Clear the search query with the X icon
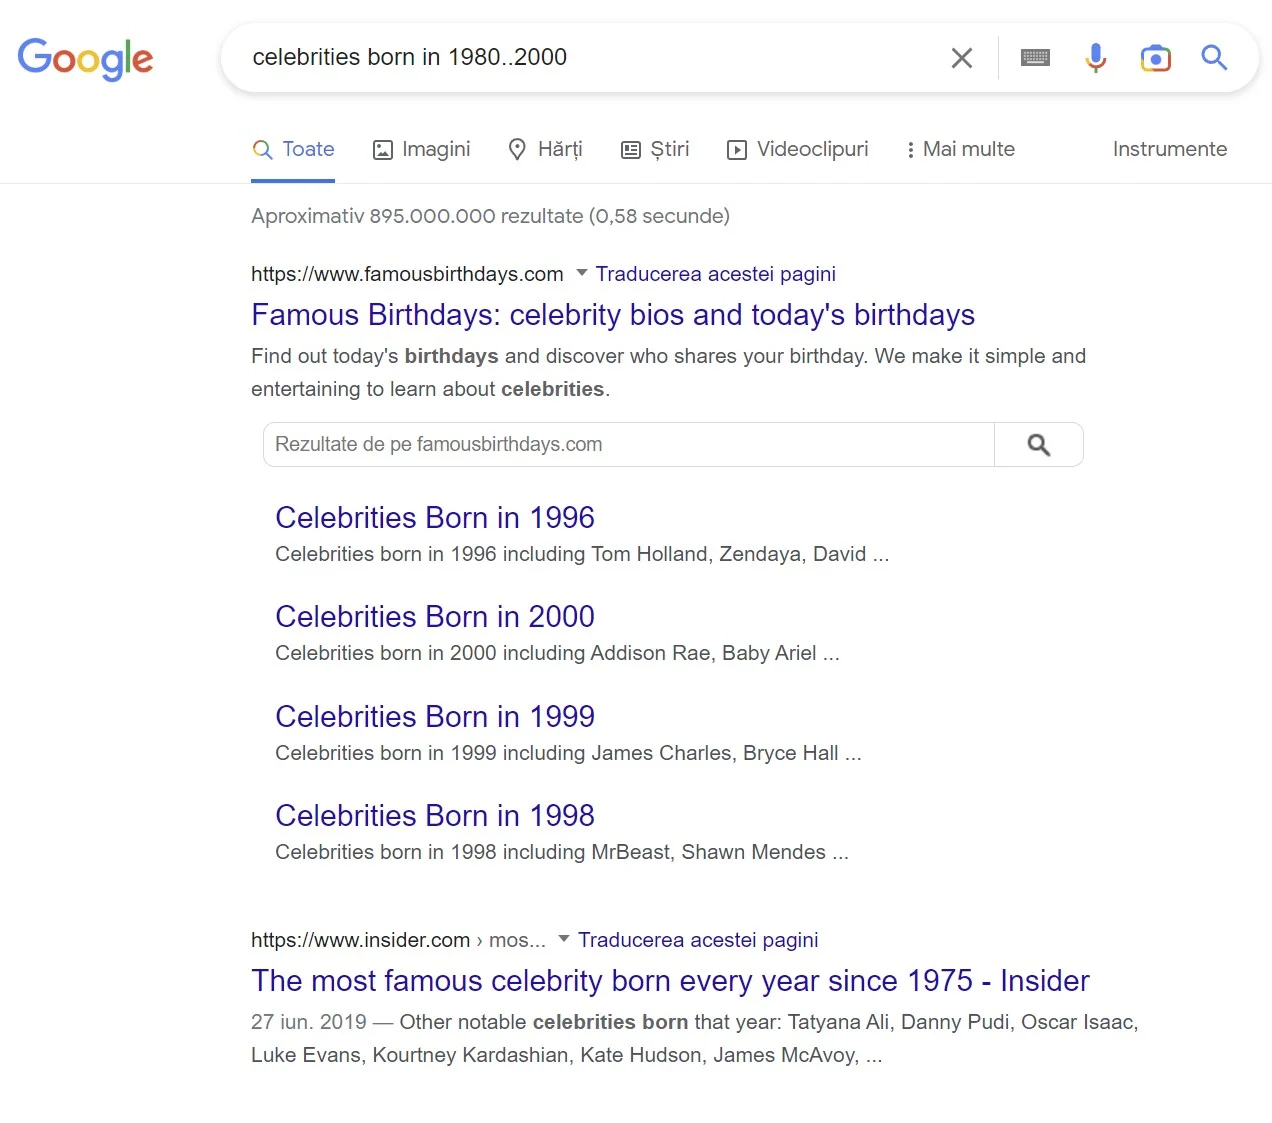The height and width of the screenshot is (1123, 1272). (x=961, y=58)
